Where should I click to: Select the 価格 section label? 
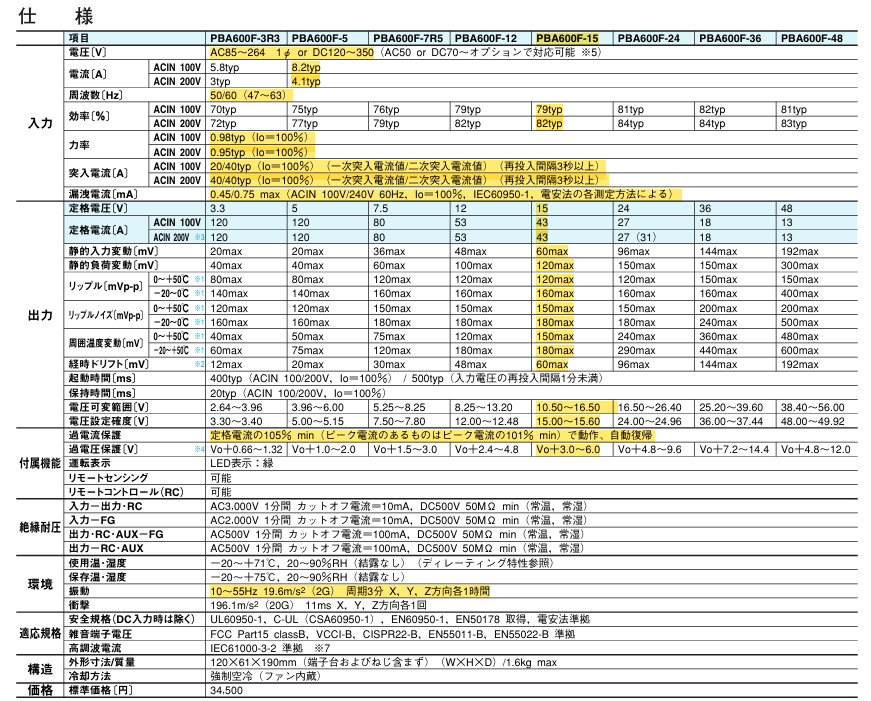[x=40, y=690]
